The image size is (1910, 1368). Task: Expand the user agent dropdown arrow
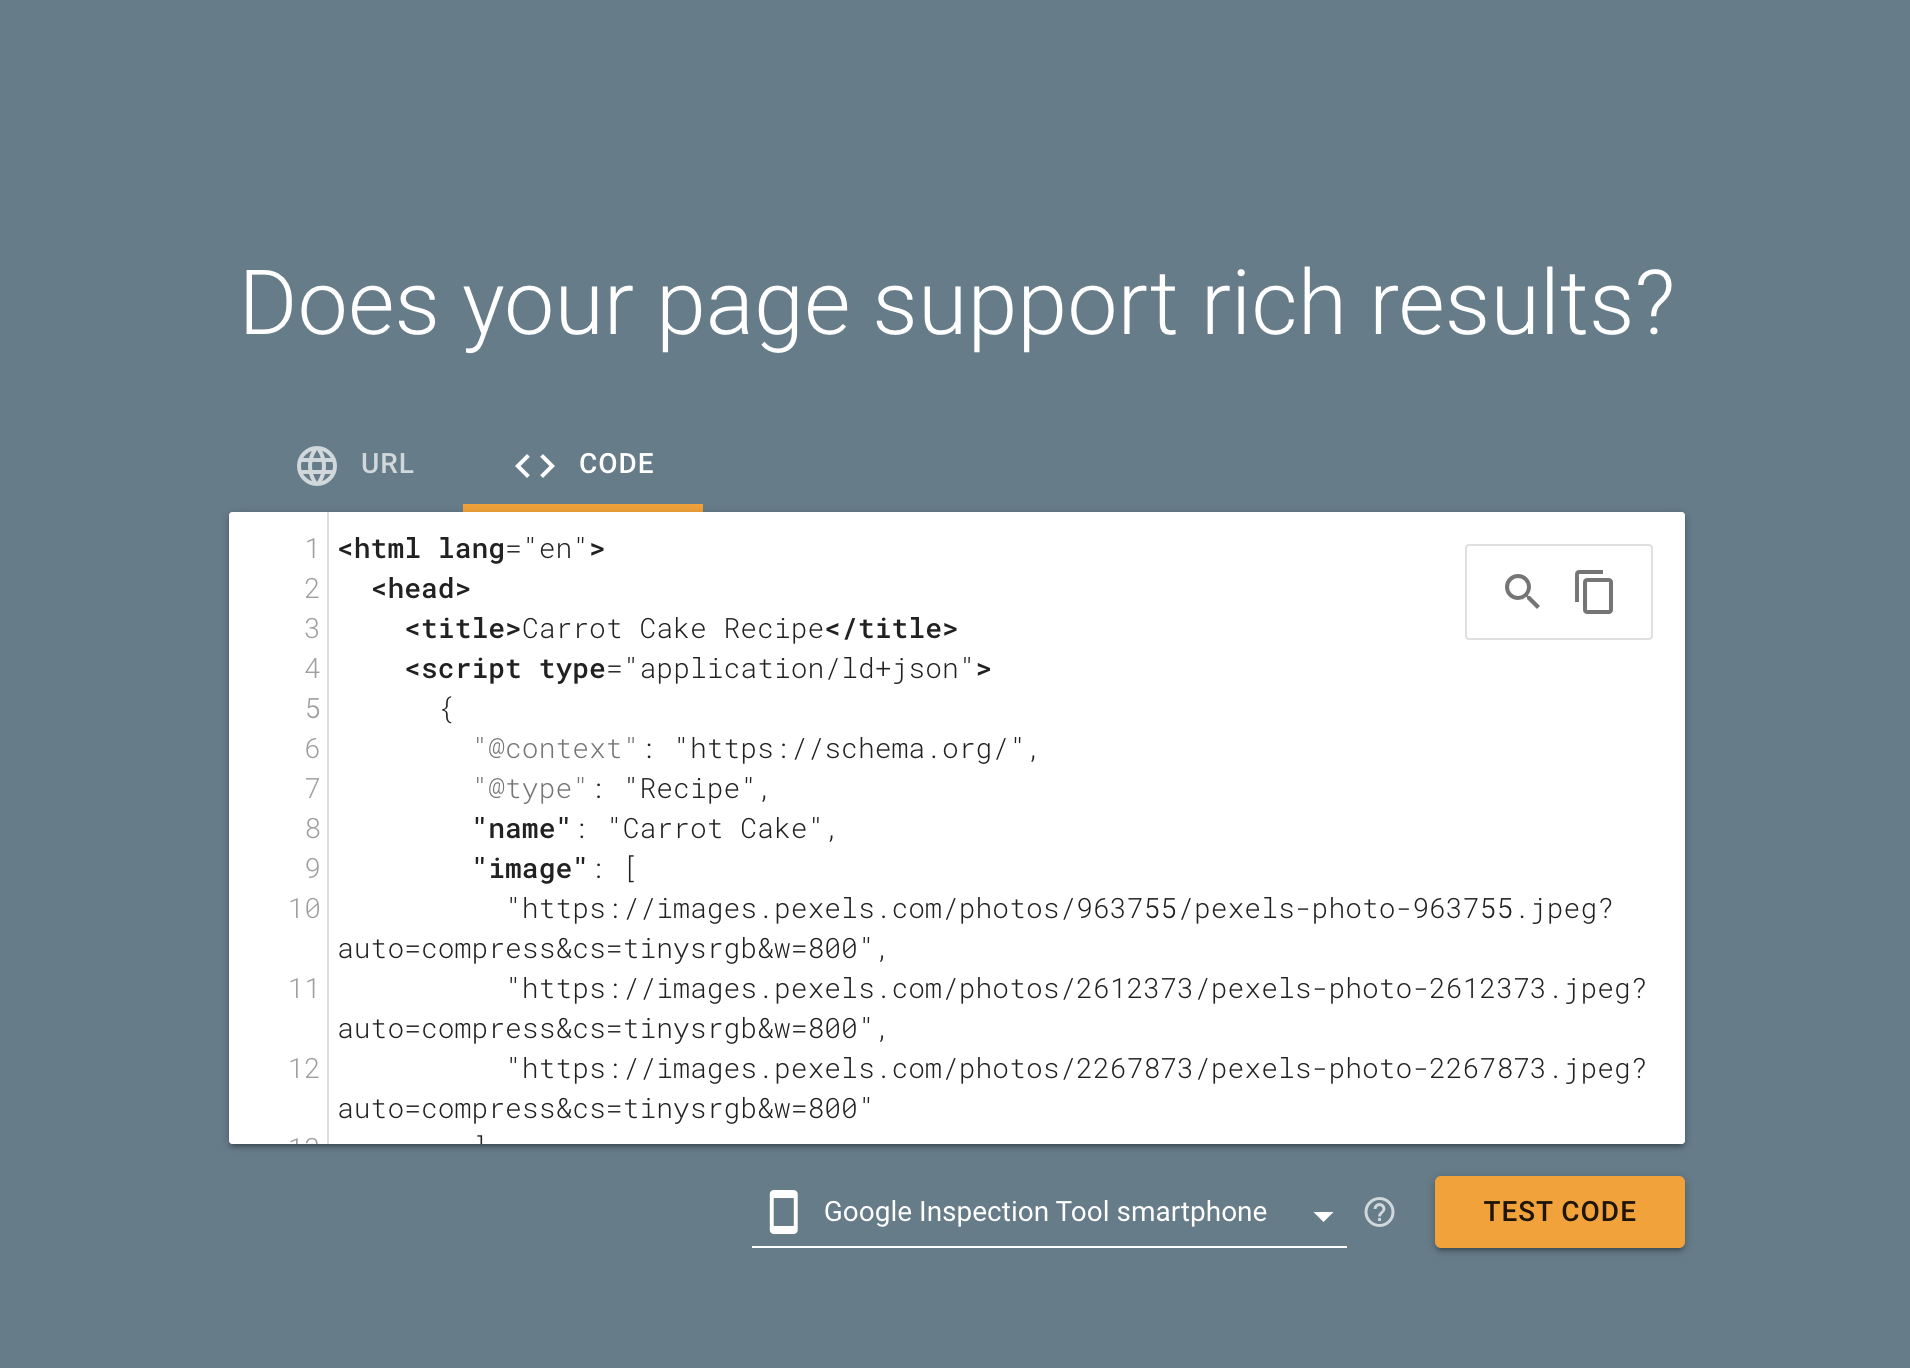point(1323,1215)
